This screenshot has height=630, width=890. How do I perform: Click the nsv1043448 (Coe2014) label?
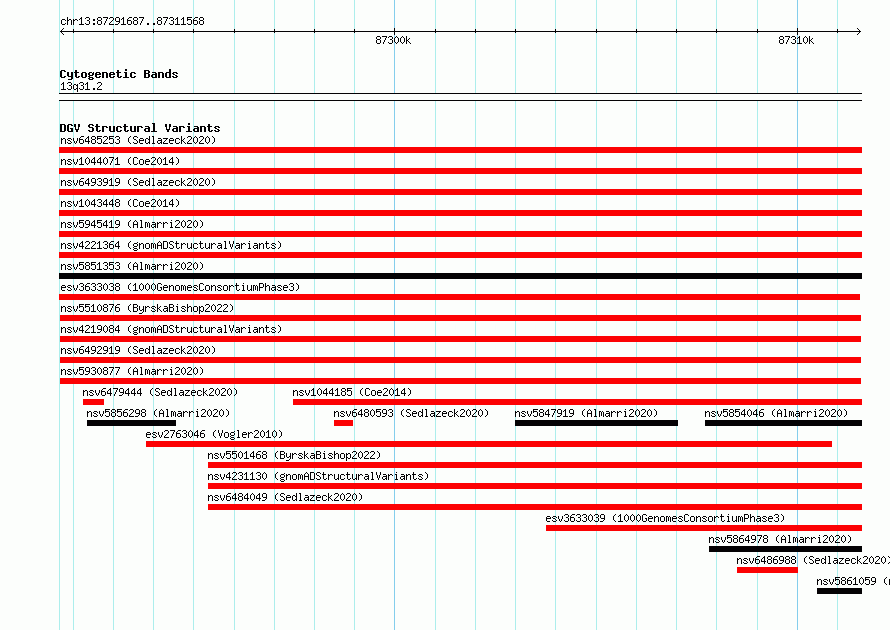pyautogui.click(x=120, y=203)
